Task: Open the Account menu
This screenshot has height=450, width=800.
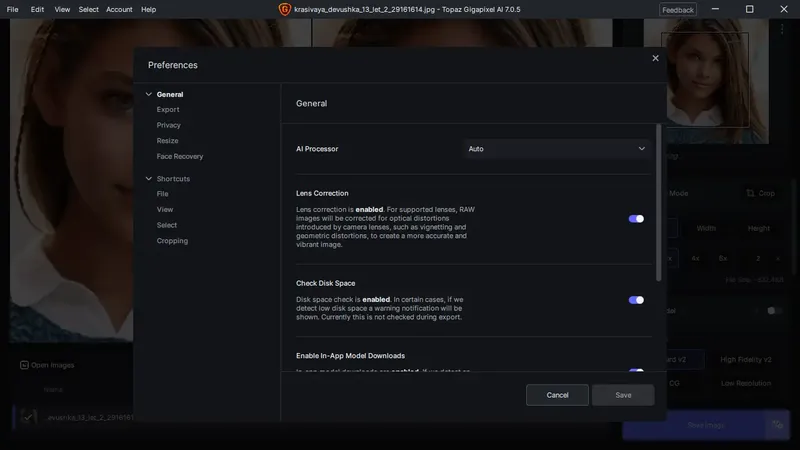Action: click(119, 9)
